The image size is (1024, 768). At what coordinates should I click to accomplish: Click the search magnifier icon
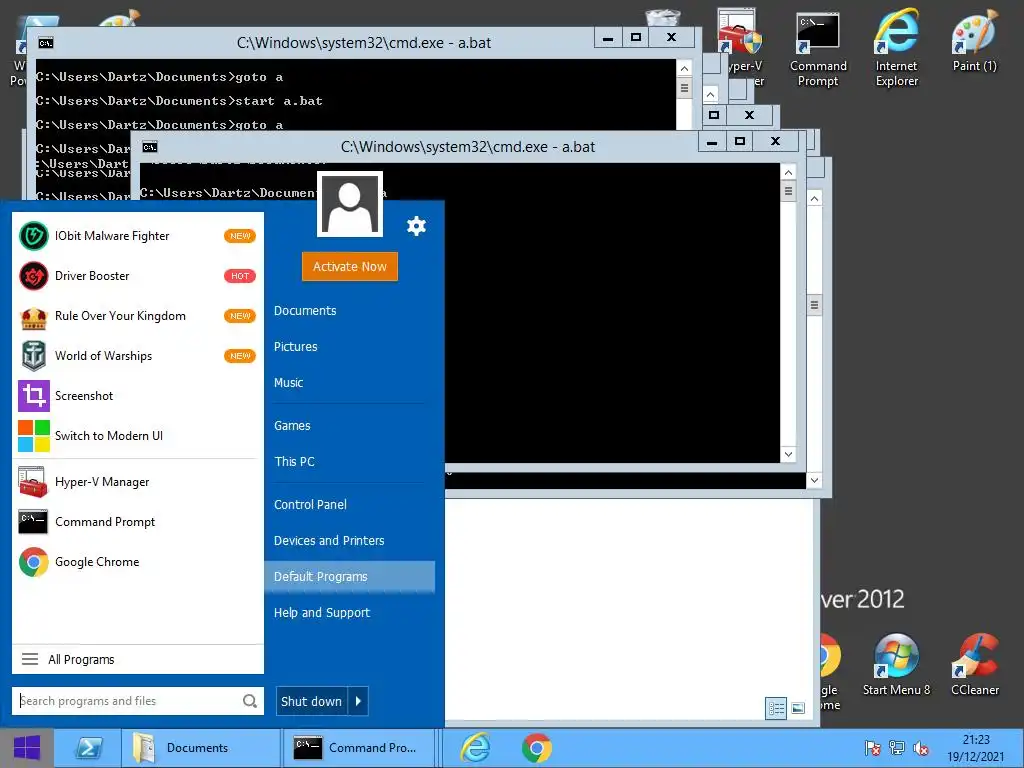(249, 701)
